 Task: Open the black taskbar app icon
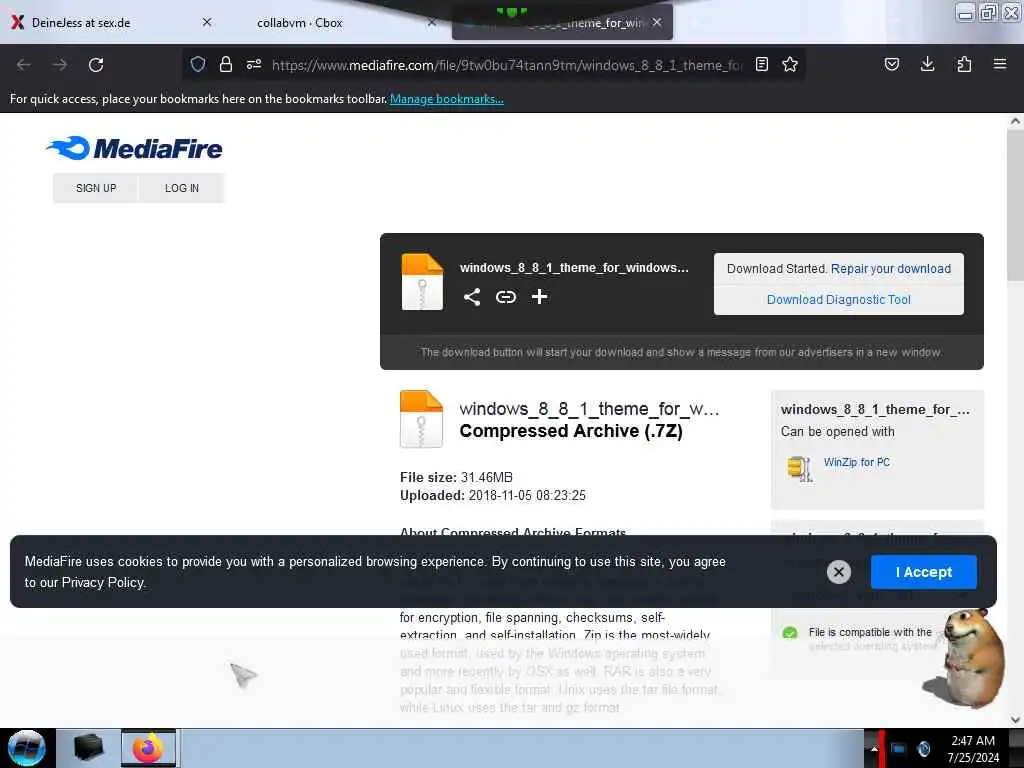pyautogui.click(x=88, y=748)
